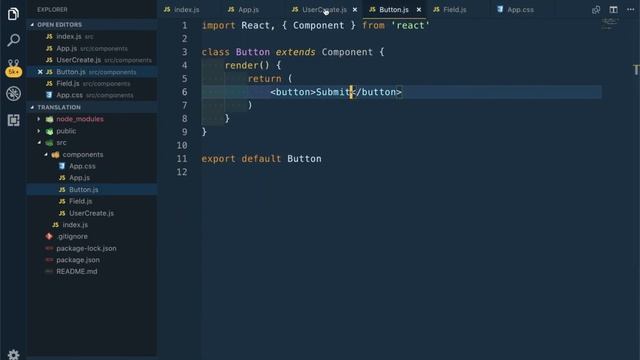Click line number 6 in gutter

coord(184,92)
